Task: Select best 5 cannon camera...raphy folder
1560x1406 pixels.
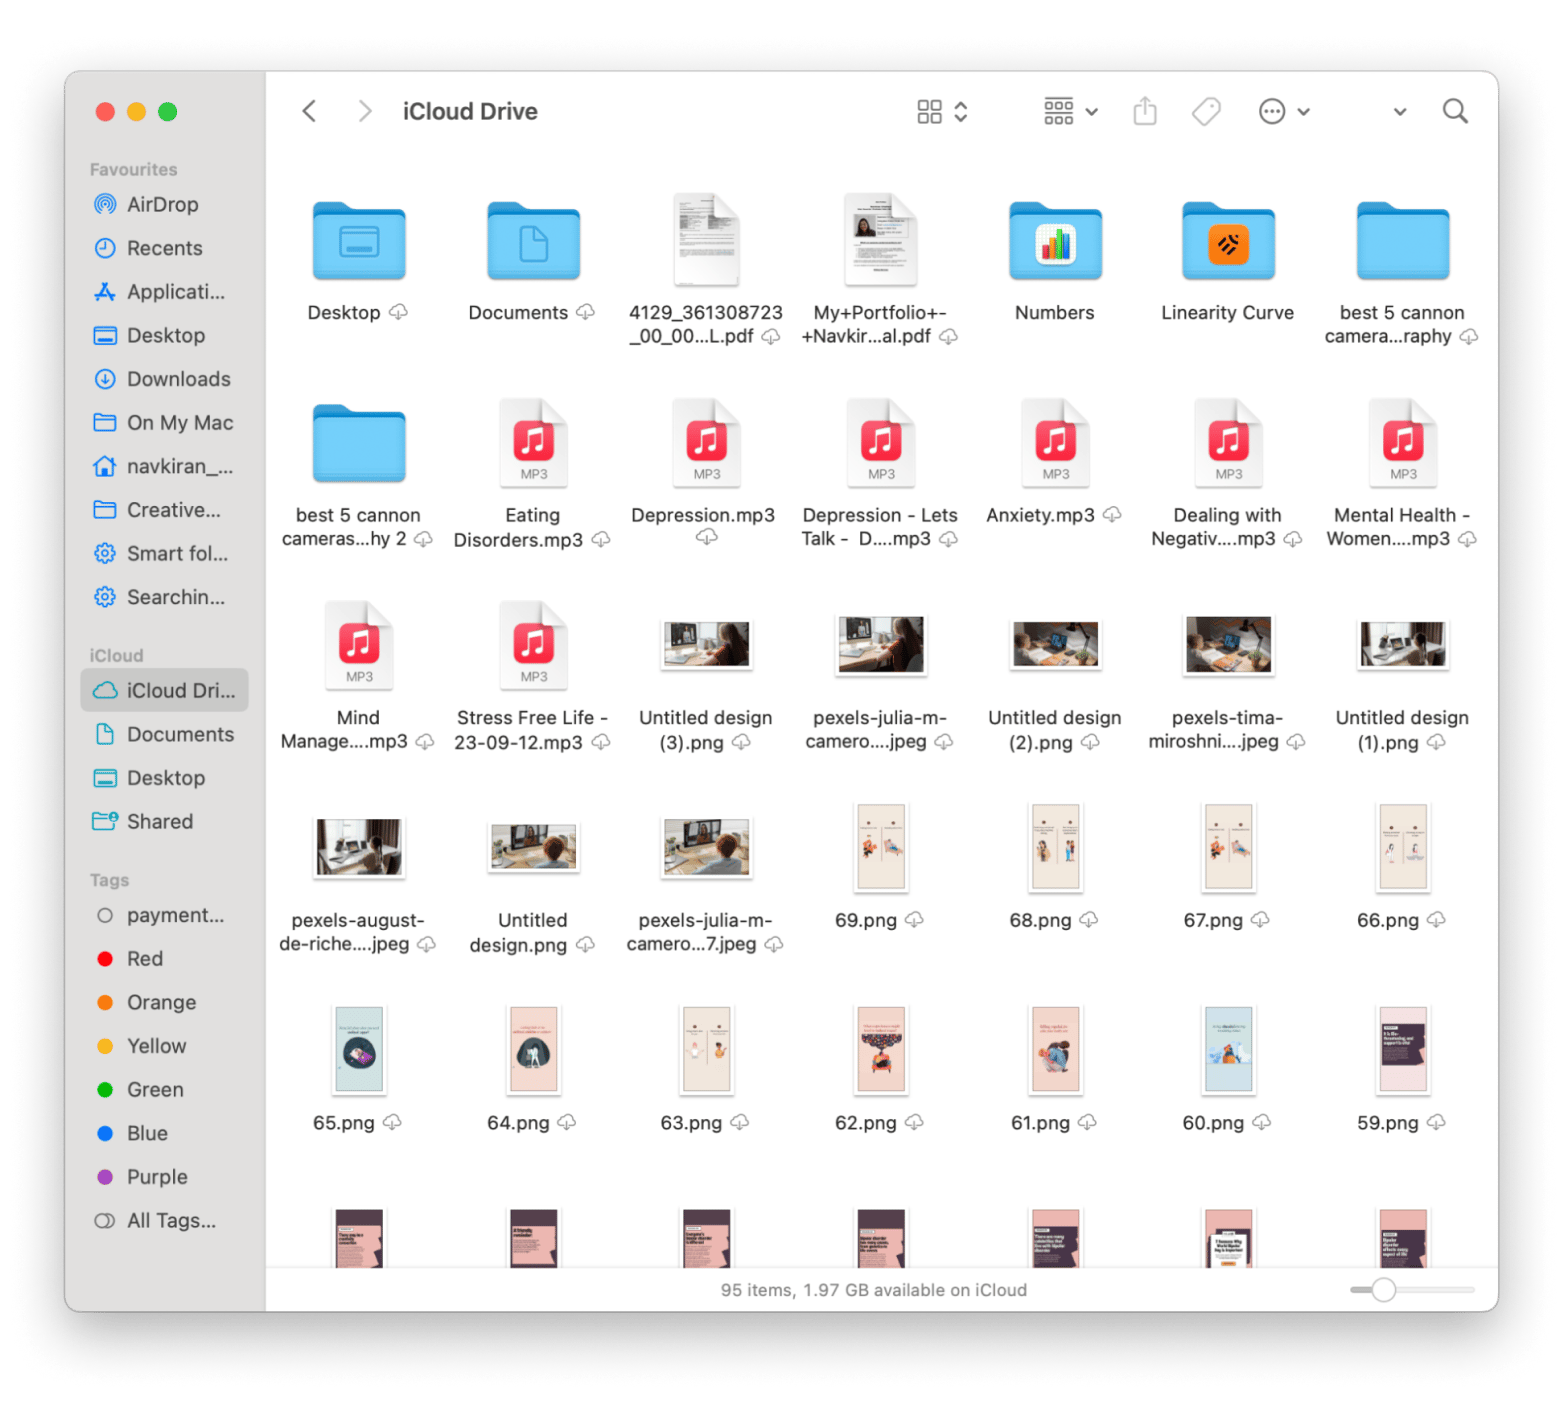Action: tap(1403, 241)
